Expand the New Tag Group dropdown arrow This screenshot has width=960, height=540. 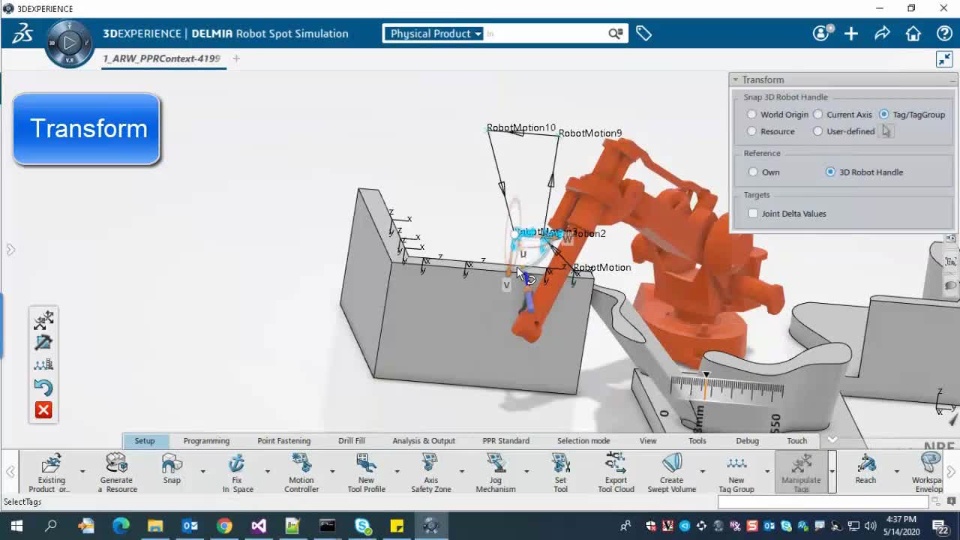coord(767,471)
